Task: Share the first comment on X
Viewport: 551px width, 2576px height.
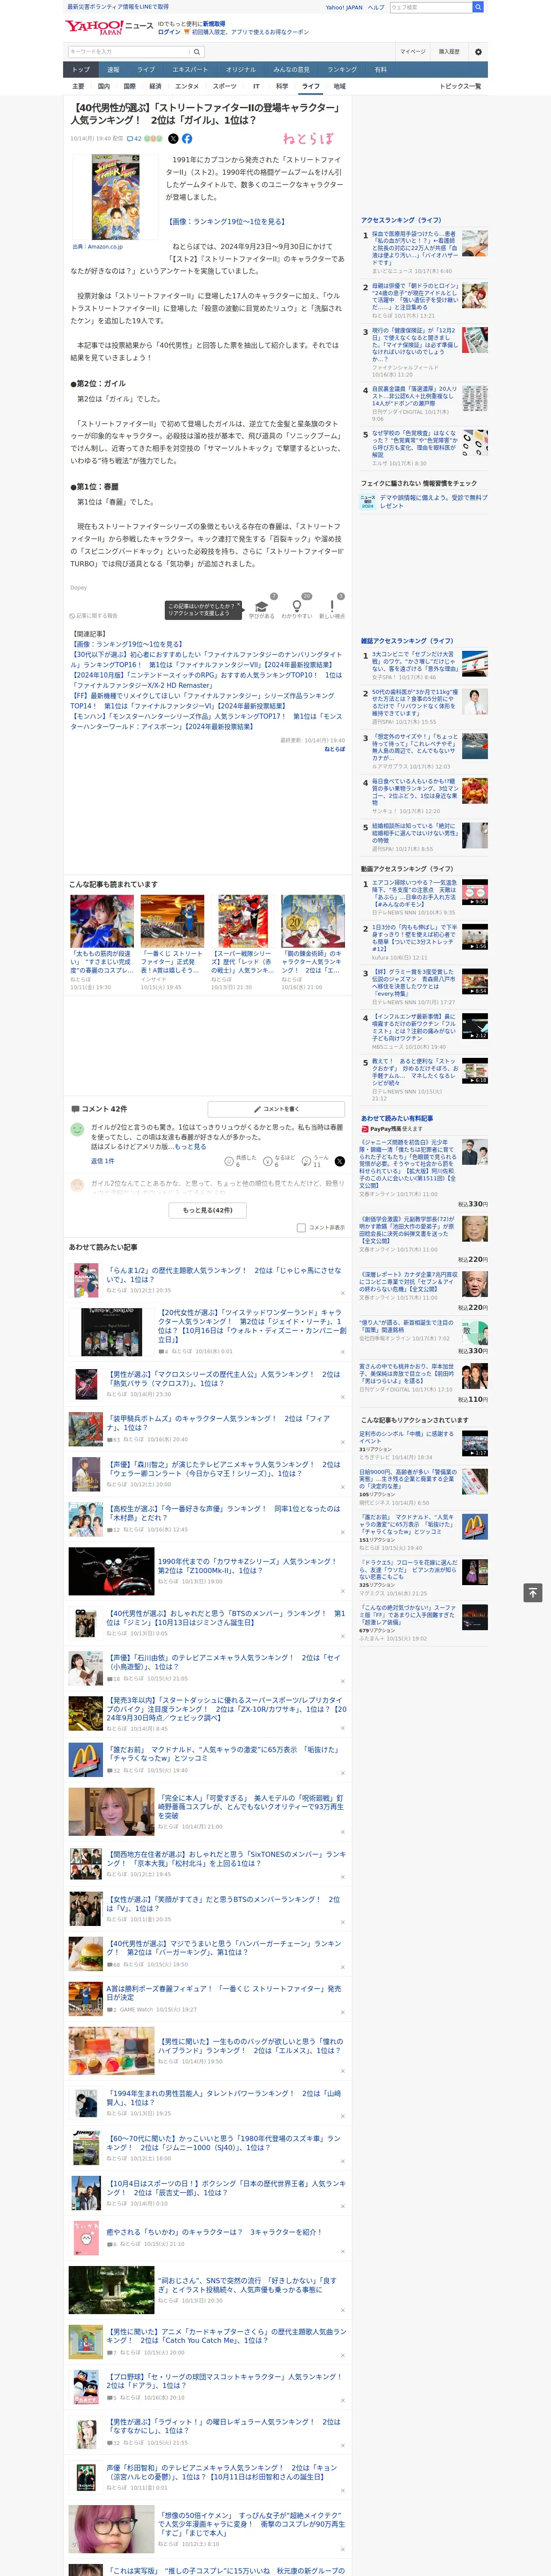Action: pyautogui.click(x=339, y=1161)
